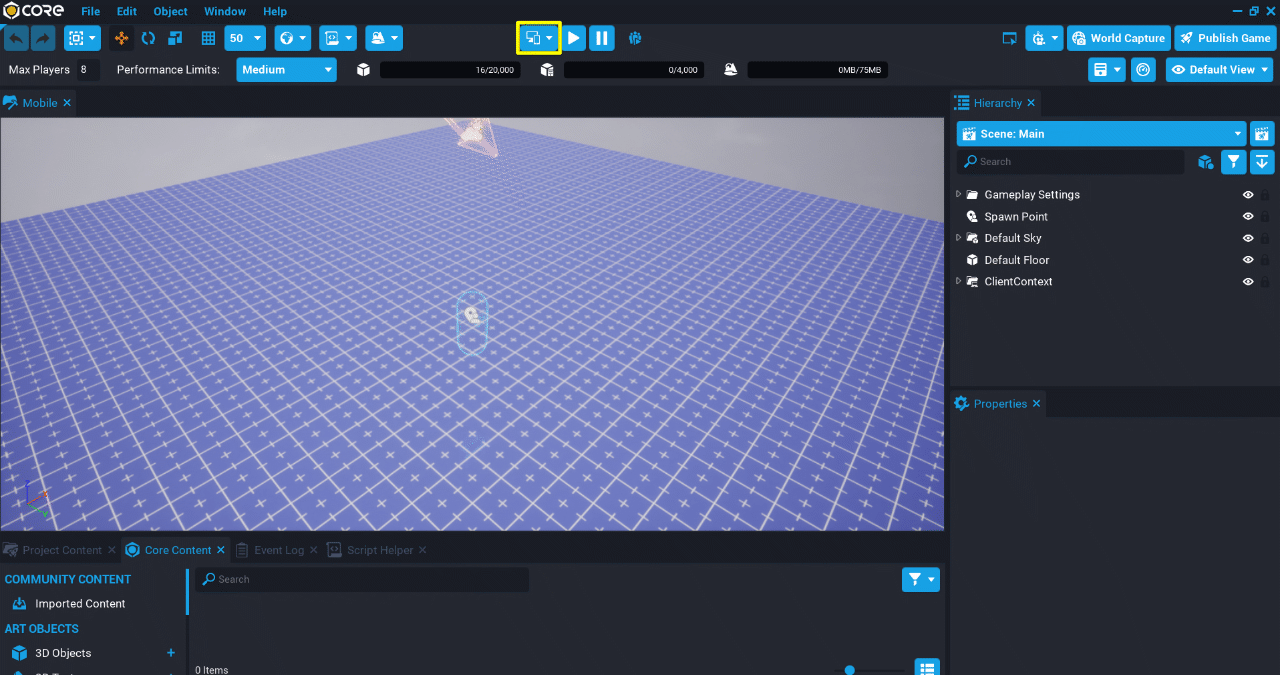Change Performance Limits from Medium

(x=286, y=70)
